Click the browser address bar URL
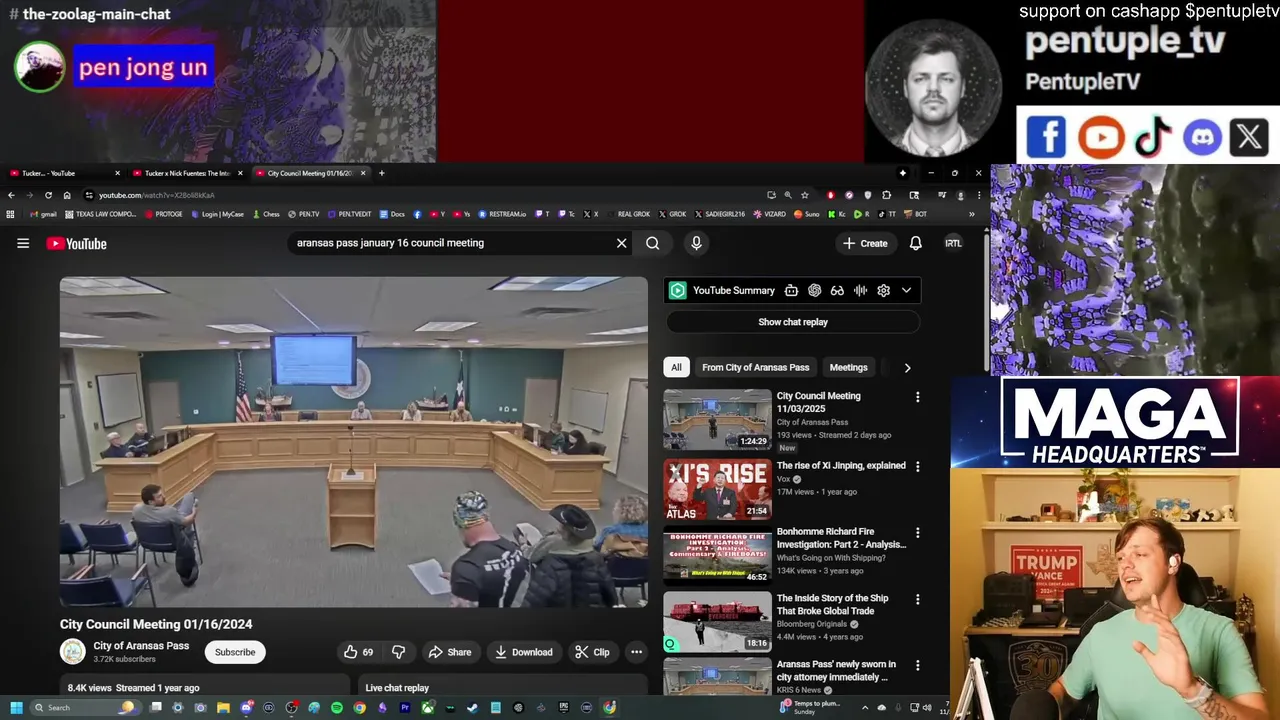The image size is (1280, 720). pyautogui.click(x=157, y=195)
